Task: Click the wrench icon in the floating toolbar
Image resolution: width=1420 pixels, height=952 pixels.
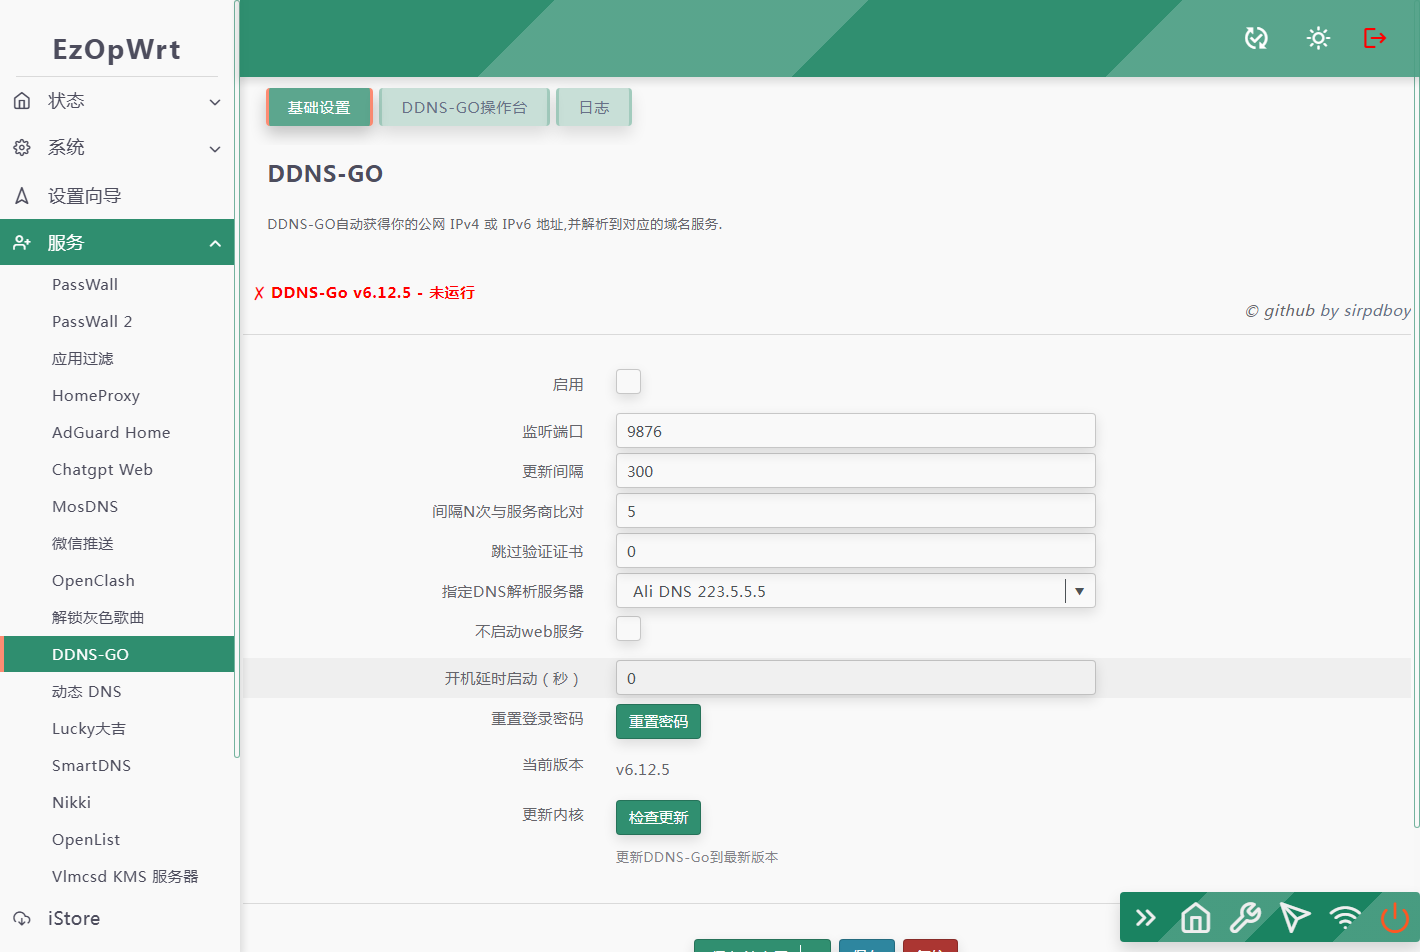Action: click(x=1245, y=917)
